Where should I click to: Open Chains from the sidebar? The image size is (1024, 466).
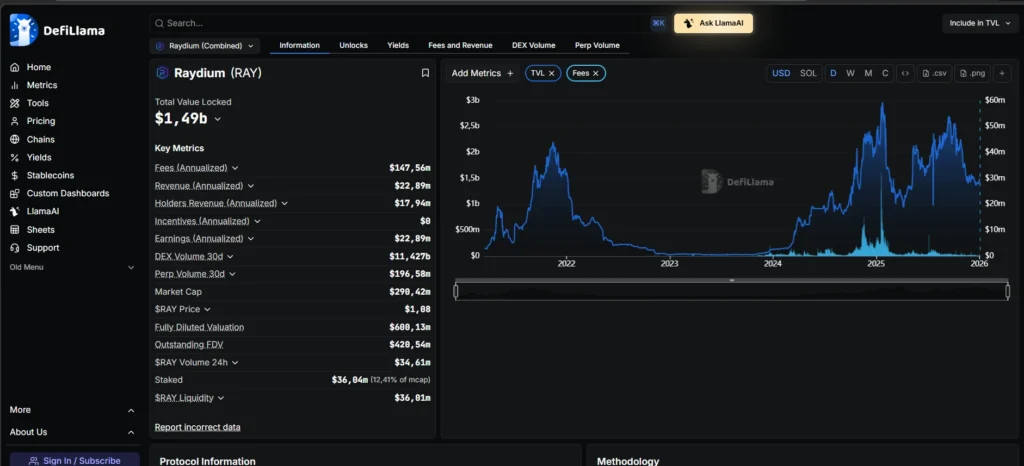click(x=40, y=139)
